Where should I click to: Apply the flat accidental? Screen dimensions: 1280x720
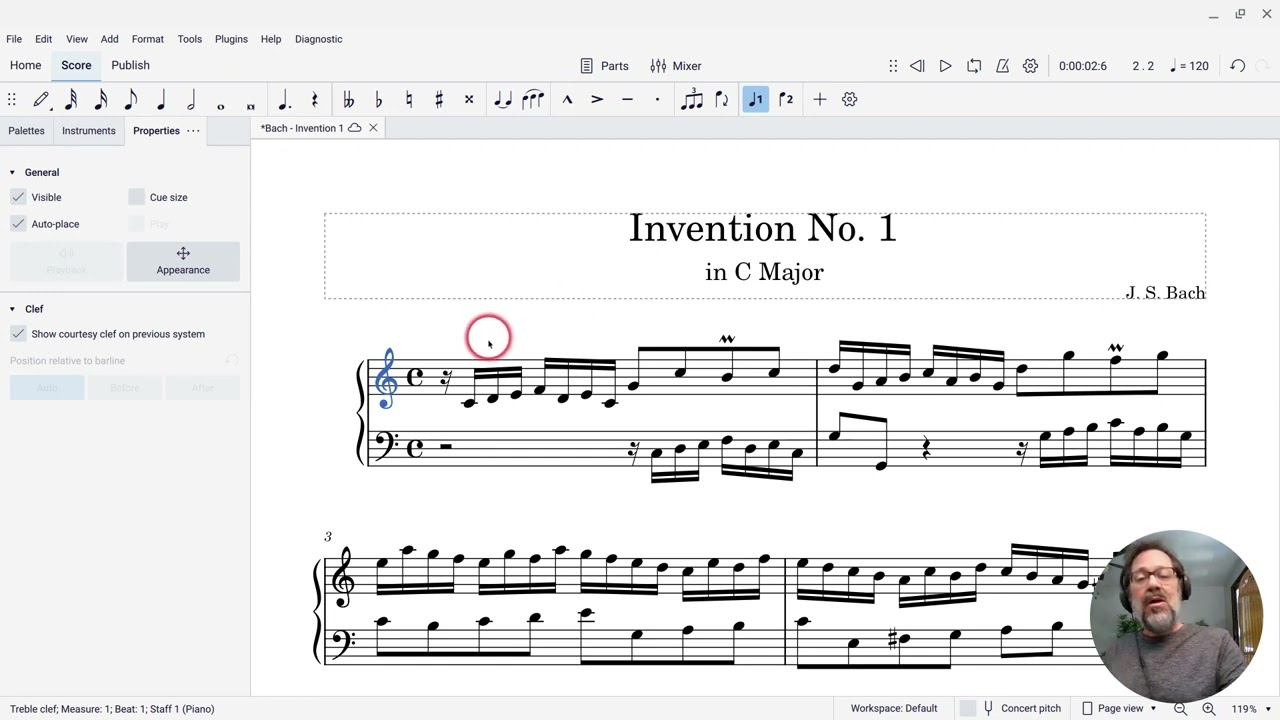point(378,100)
